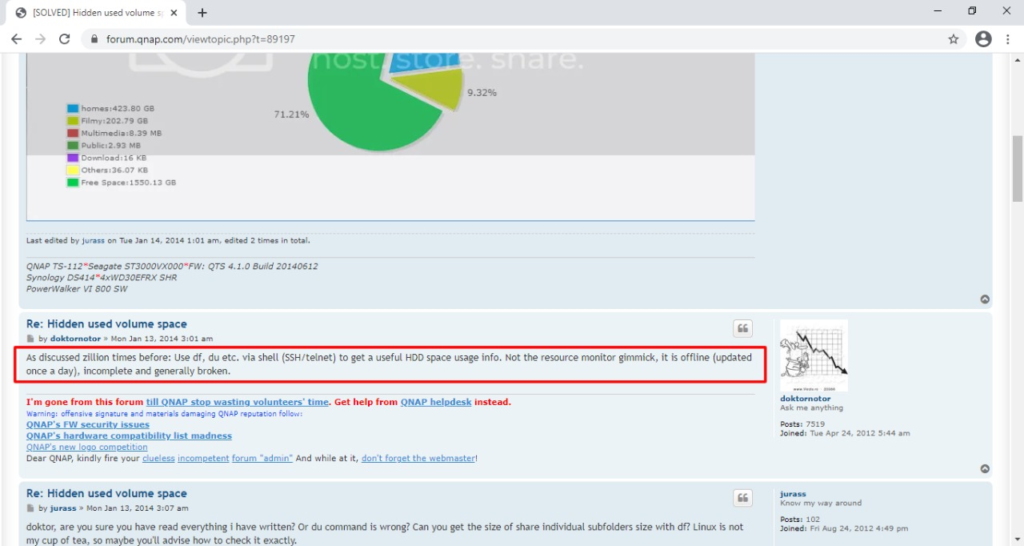The height and width of the screenshot is (546, 1024).
Task: Click 'Ask me anything' rank text
Action: 811,408
